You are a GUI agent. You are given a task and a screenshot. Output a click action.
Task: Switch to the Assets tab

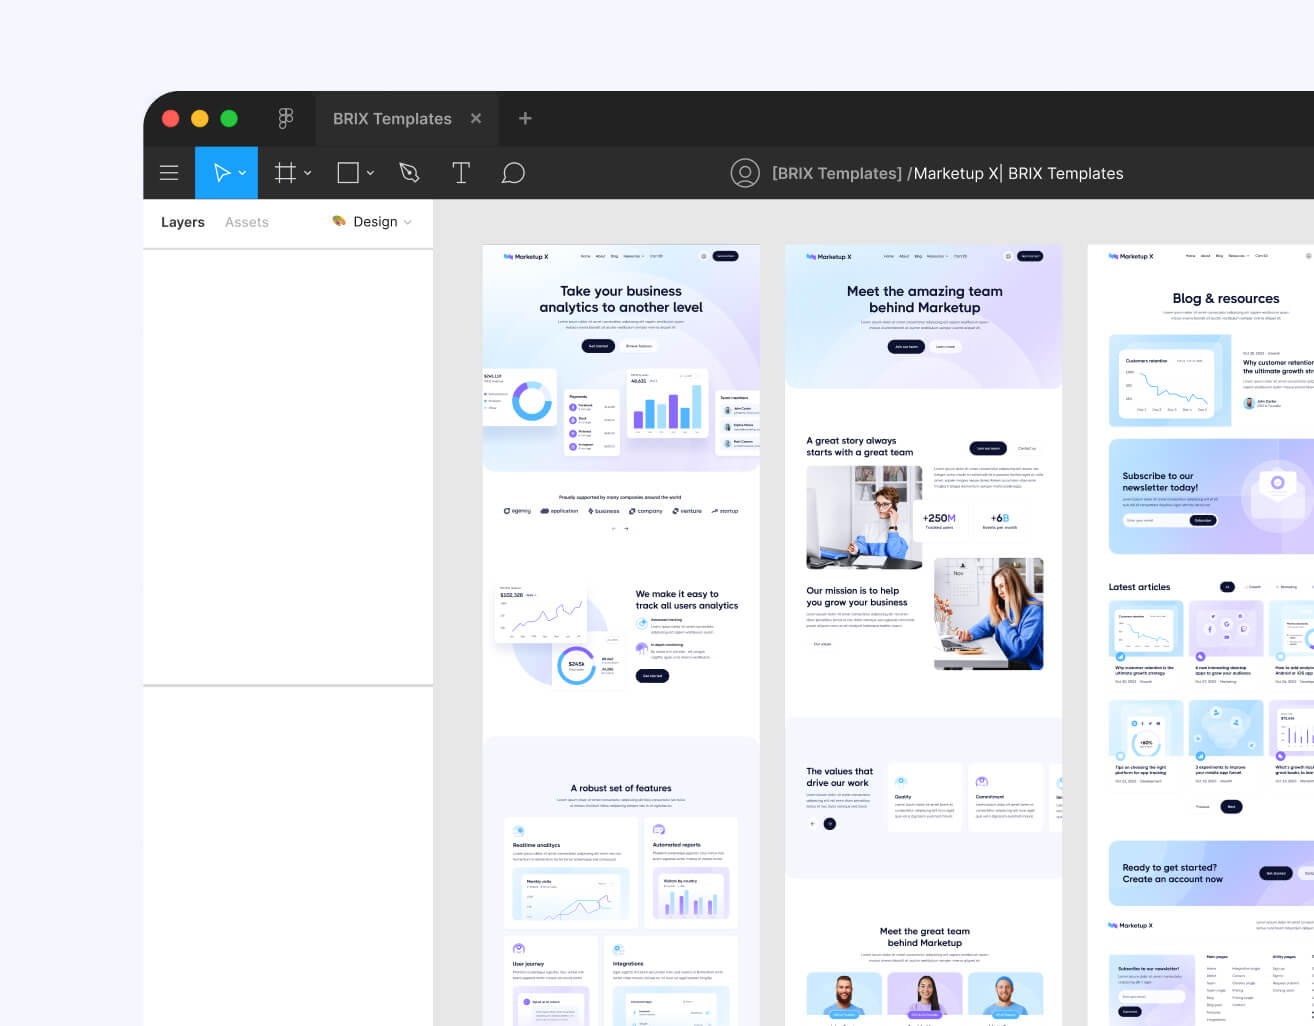(x=246, y=222)
